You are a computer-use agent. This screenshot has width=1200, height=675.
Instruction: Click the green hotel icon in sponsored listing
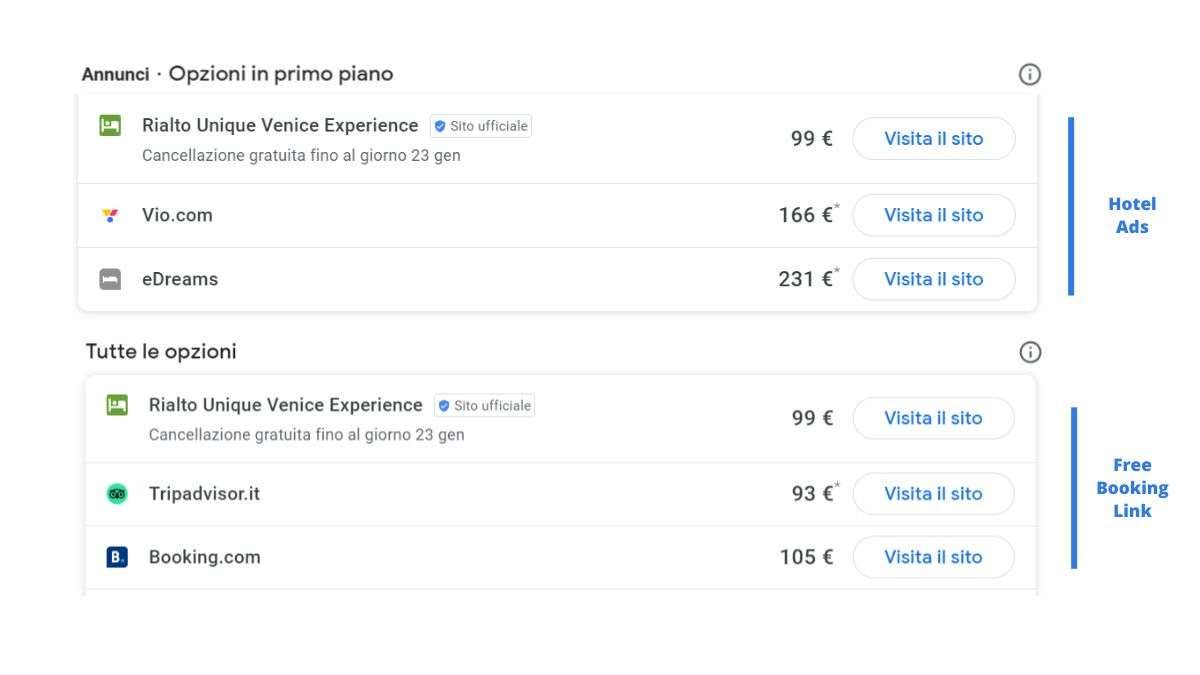(110, 126)
